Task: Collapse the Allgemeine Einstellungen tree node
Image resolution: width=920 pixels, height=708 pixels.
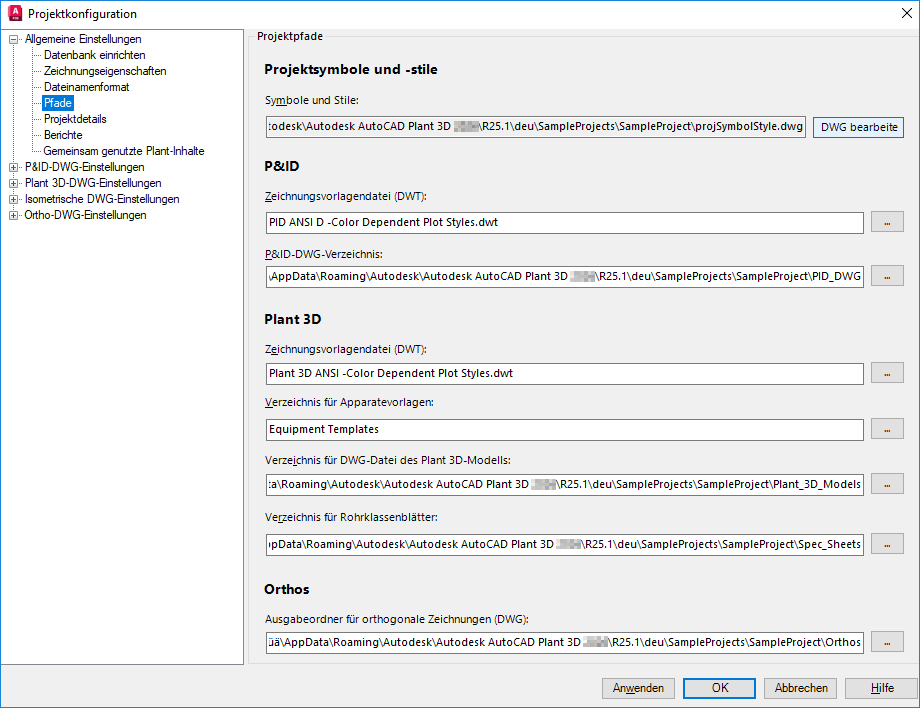Action: (x=14, y=39)
